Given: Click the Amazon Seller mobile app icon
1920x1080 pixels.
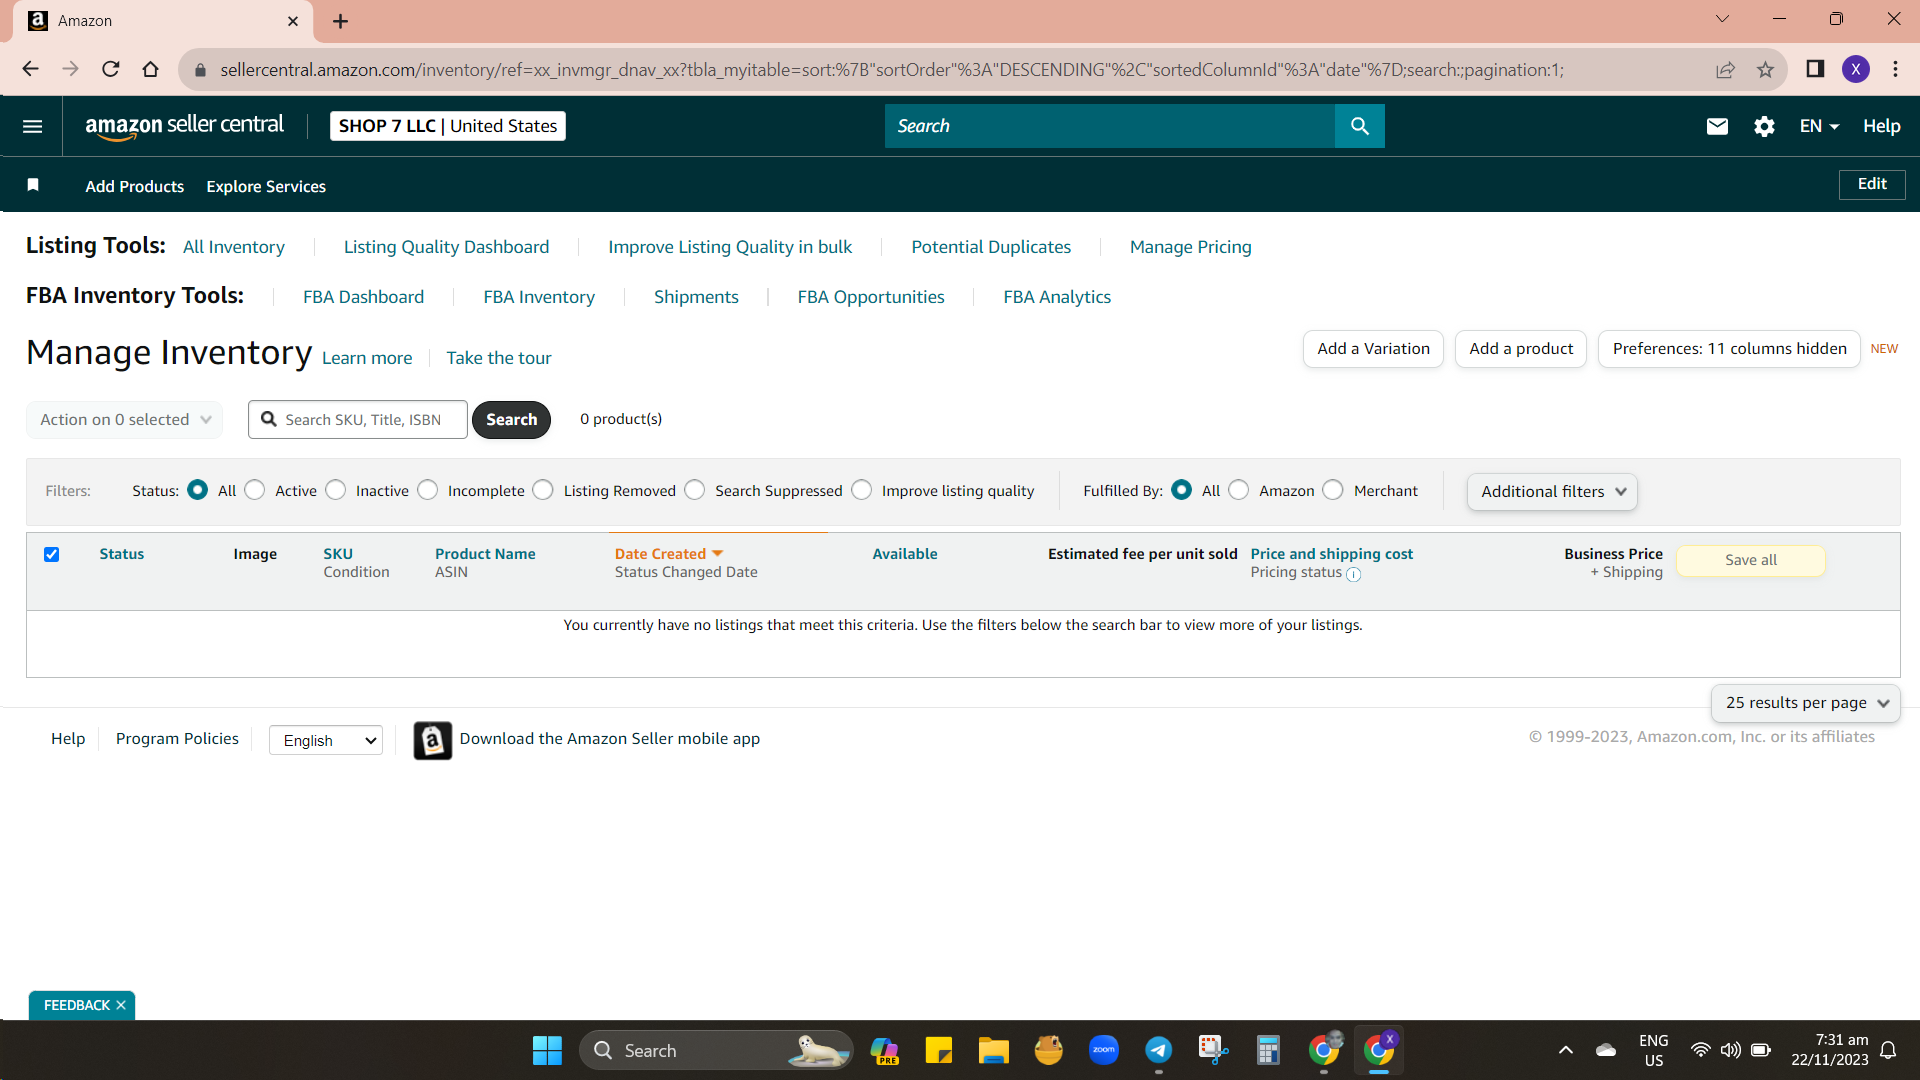Looking at the screenshot, I should (432, 740).
